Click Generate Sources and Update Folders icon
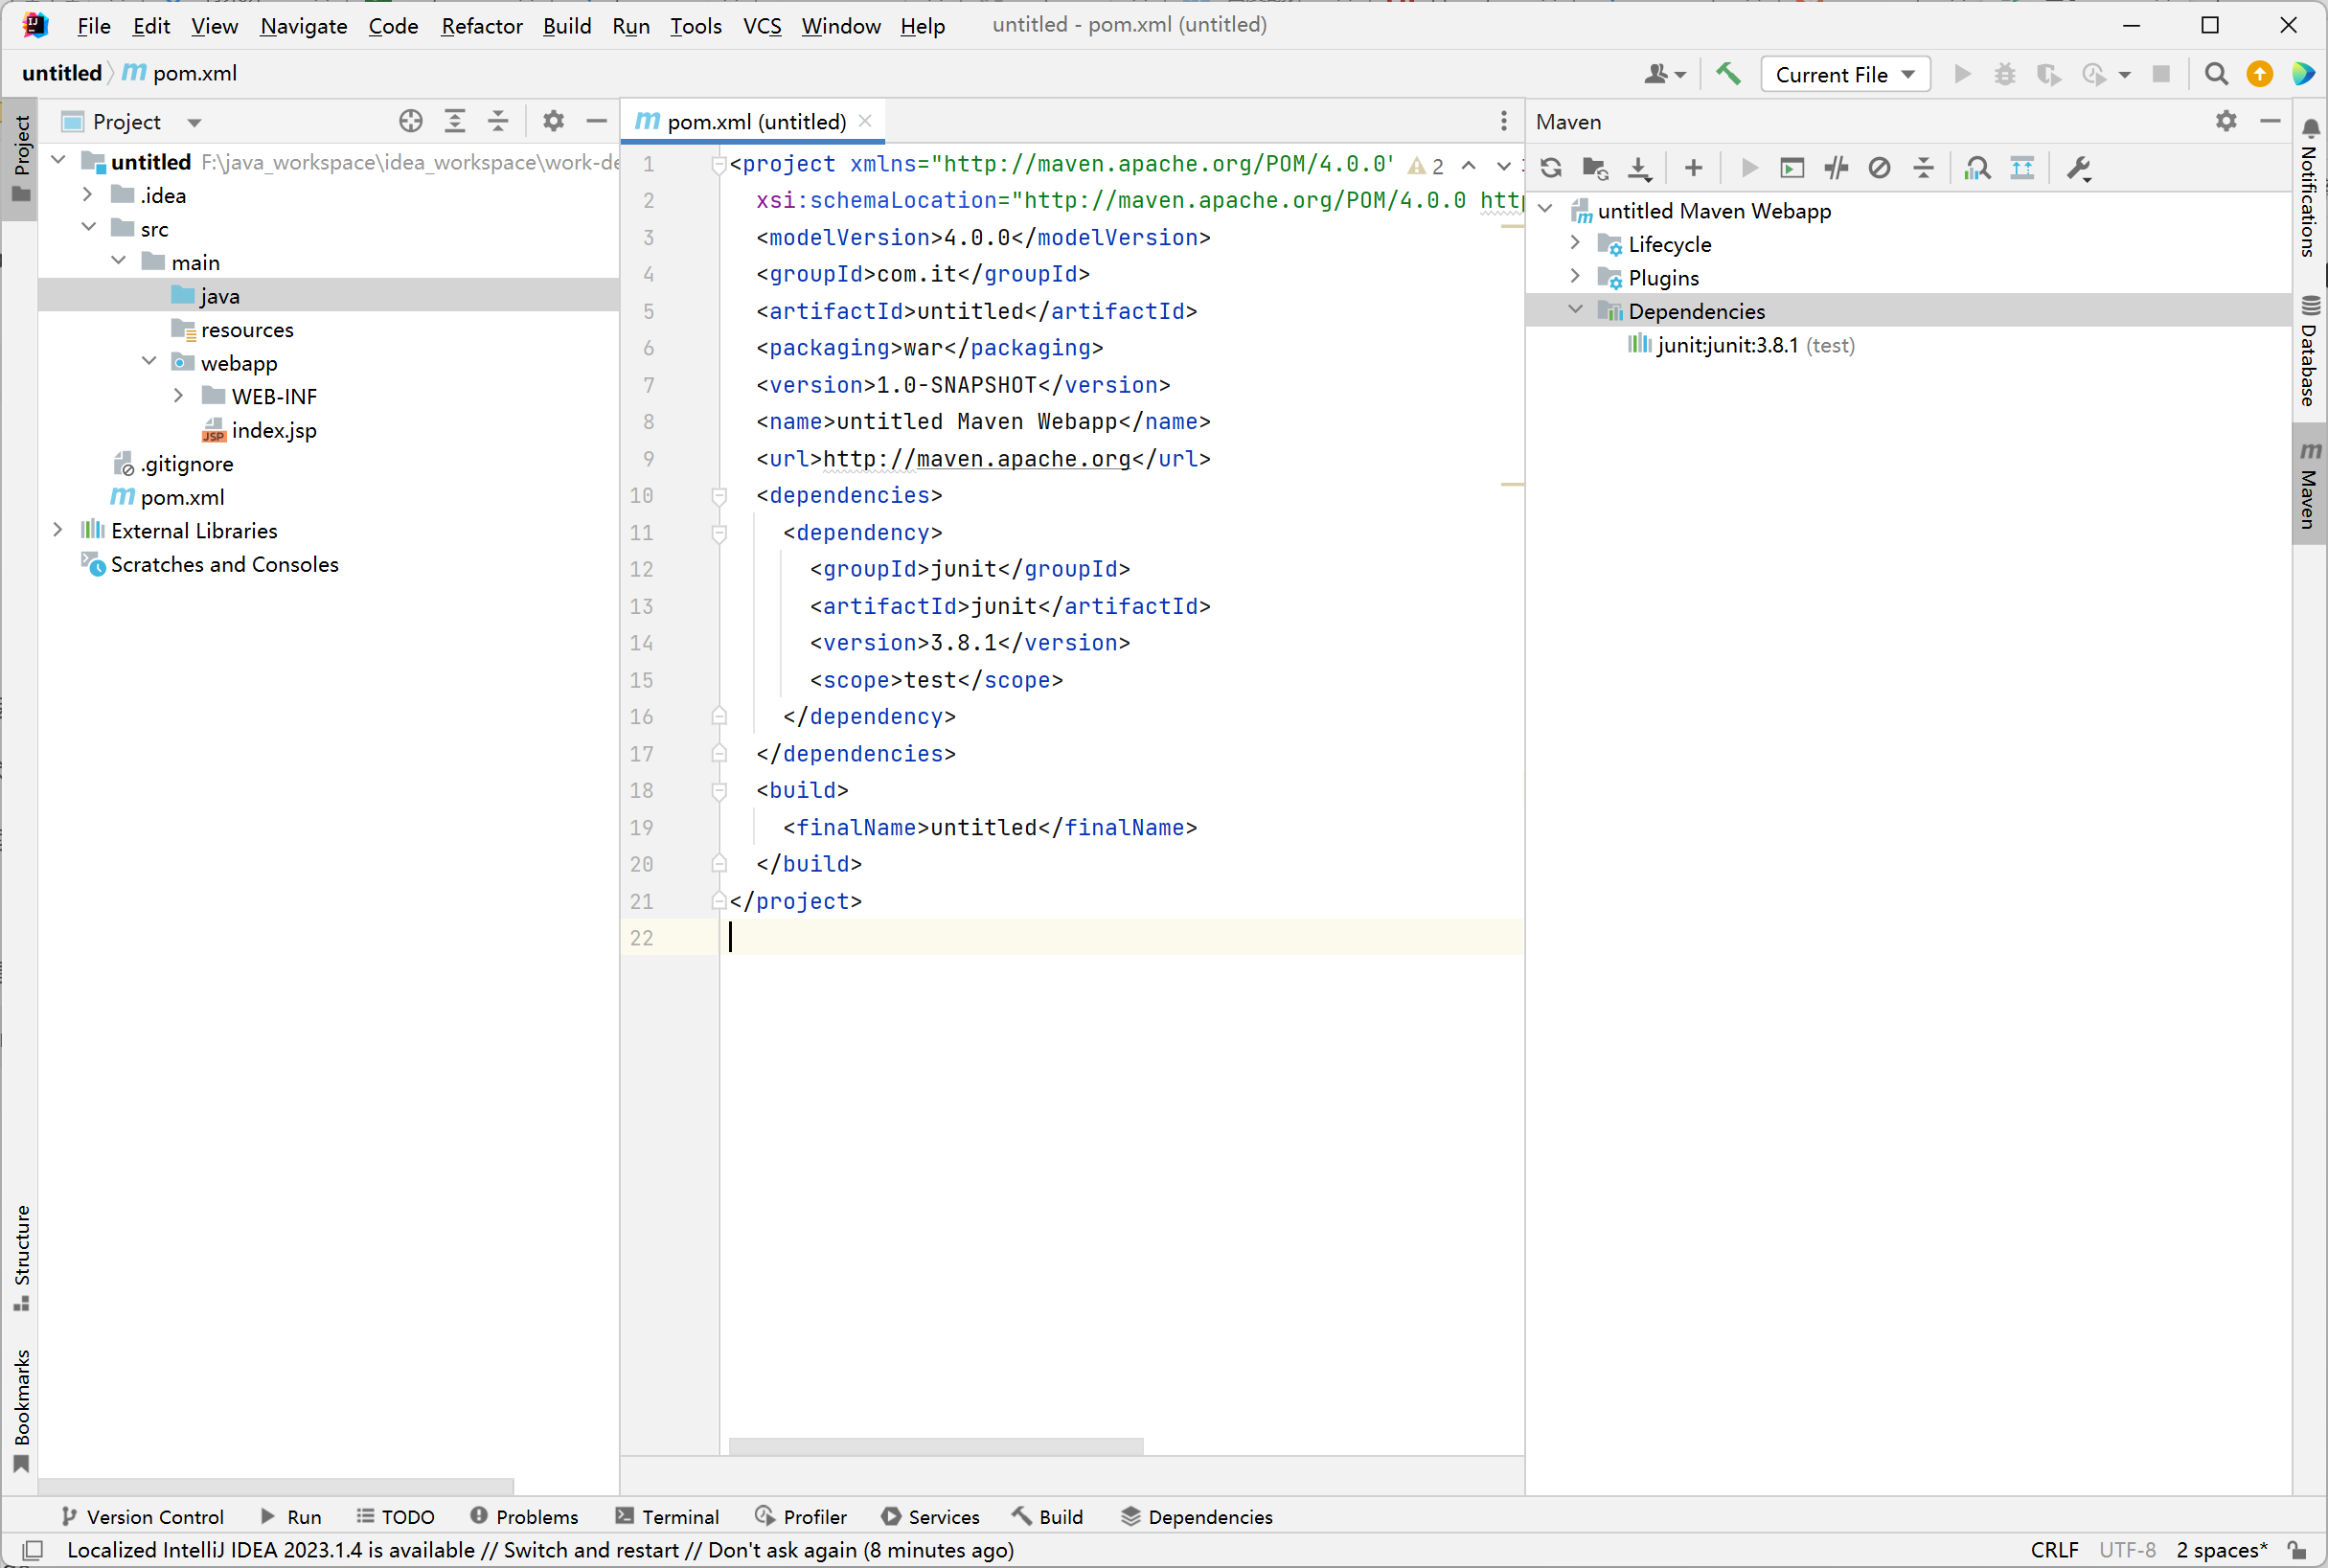 click(x=1595, y=168)
